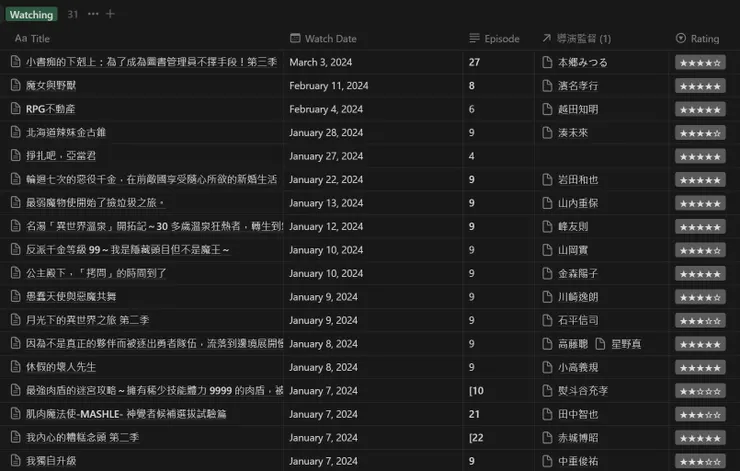This screenshot has width=740, height=471.
Task: Click page icon of director 田中智也
Action: (547, 414)
